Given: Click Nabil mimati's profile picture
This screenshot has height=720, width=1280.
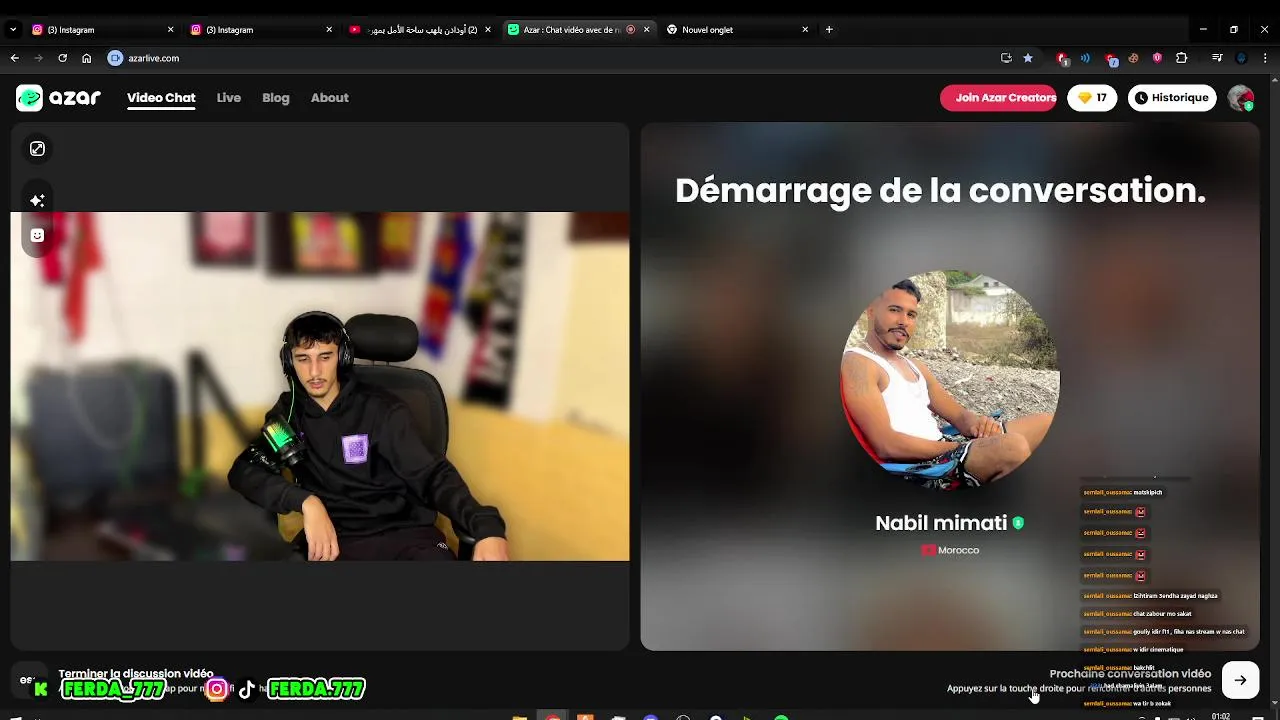Looking at the screenshot, I should [x=950, y=380].
